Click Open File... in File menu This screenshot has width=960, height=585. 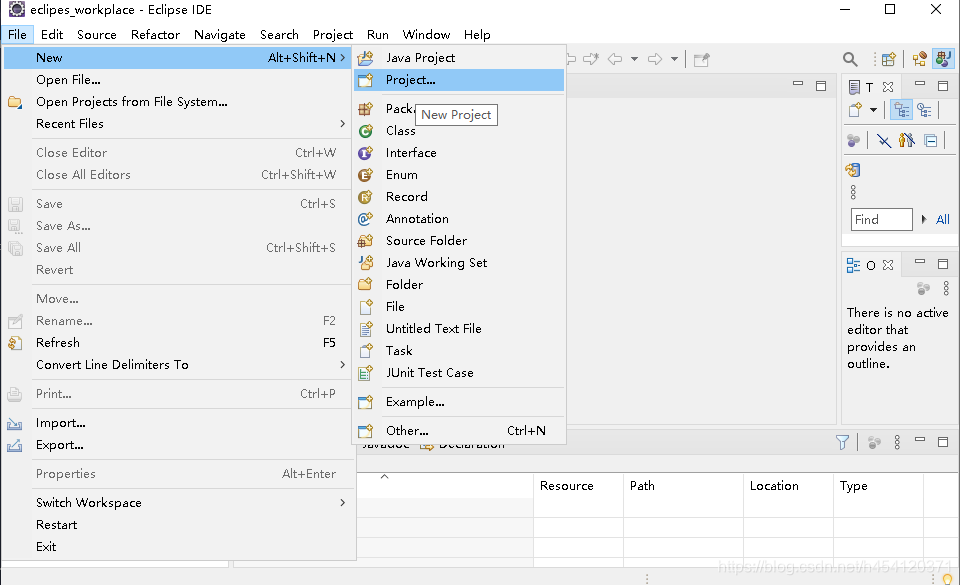click(x=178, y=80)
